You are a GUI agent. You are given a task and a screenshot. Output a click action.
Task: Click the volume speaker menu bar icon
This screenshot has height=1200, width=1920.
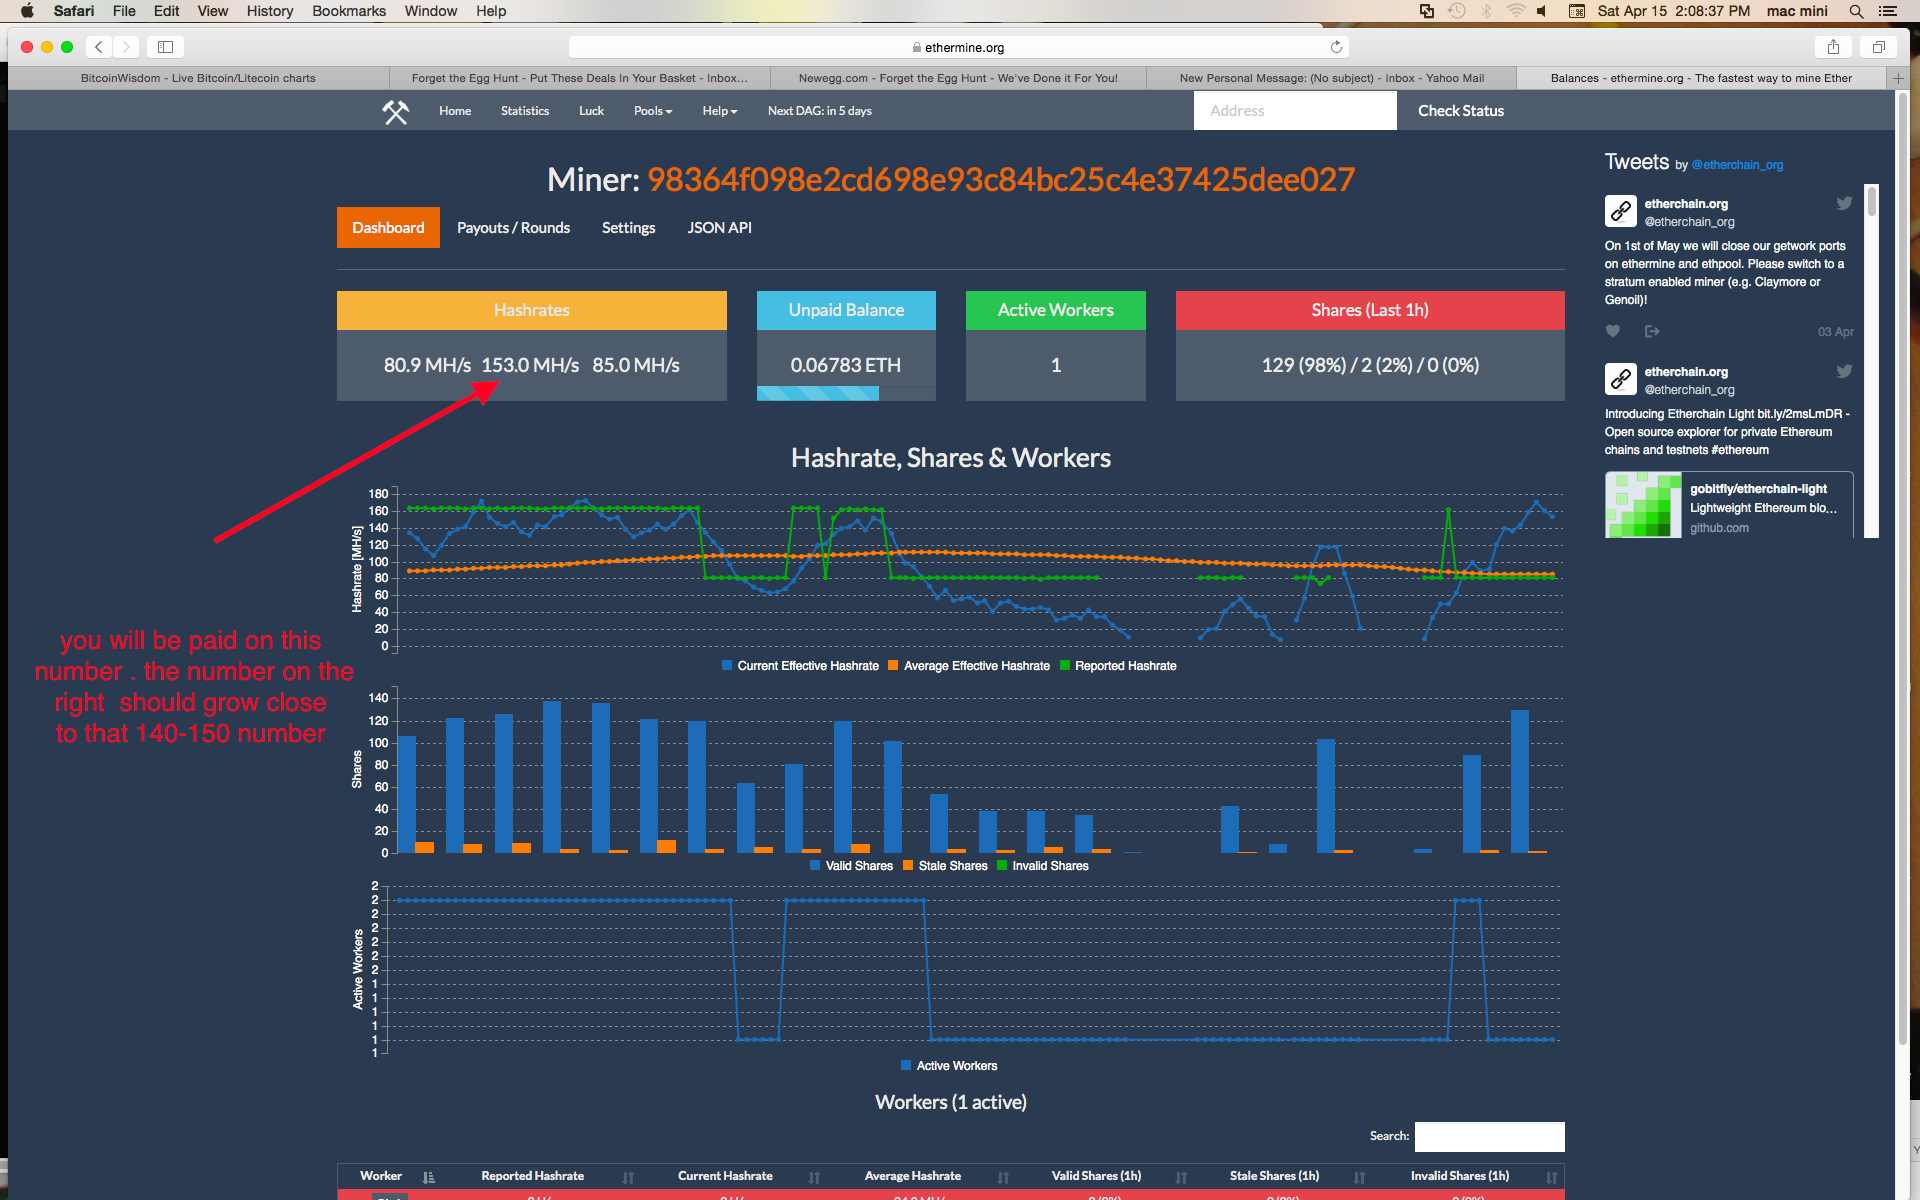pyautogui.click(x=1542, y=11)
